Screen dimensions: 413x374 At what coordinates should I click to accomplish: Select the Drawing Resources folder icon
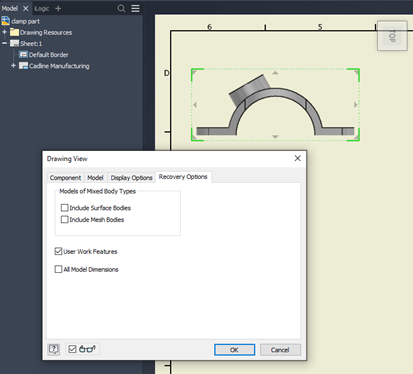(x=14, y=32)
